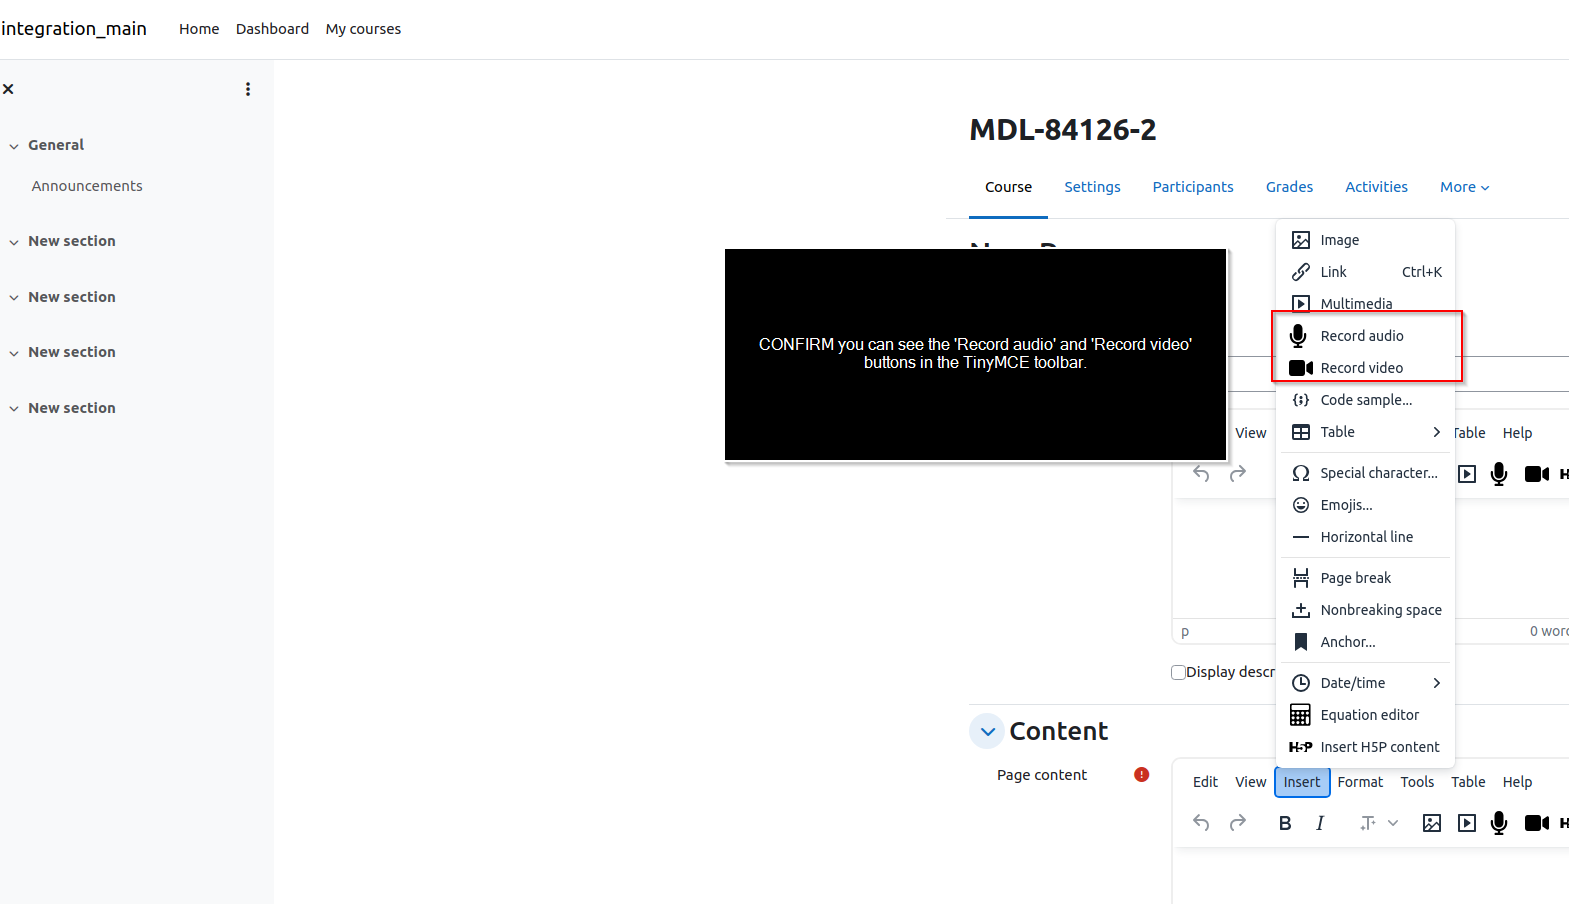Choose Image from Insert menu
This screenshot has height=904, width=1569.
(x=1366, y=240)
